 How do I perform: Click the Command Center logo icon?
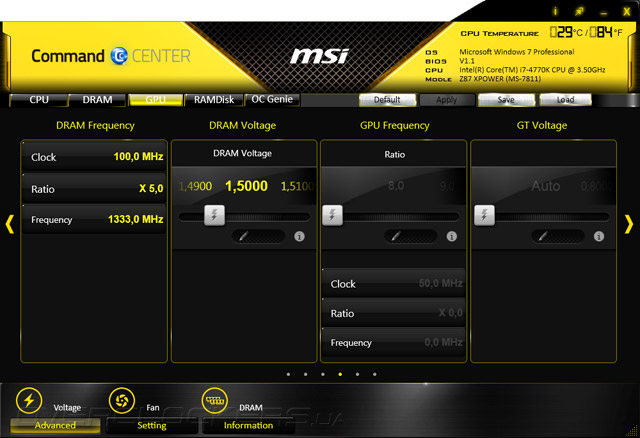point(119,56)
